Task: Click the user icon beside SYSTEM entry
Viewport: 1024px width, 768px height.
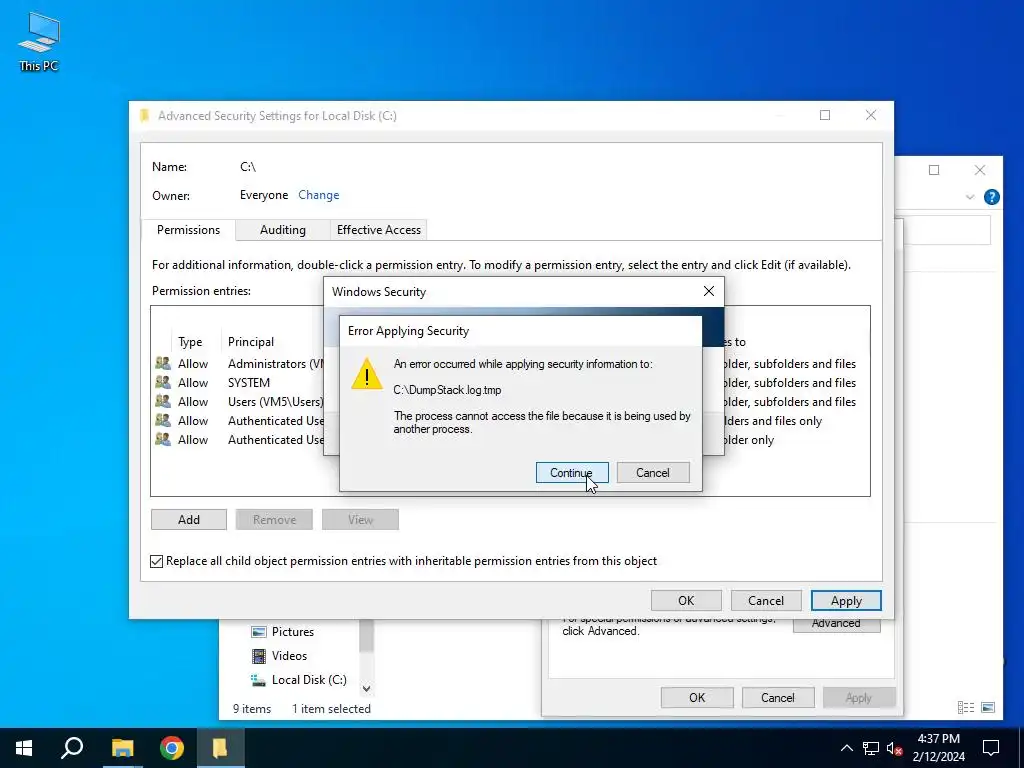Action: [163, 382]
